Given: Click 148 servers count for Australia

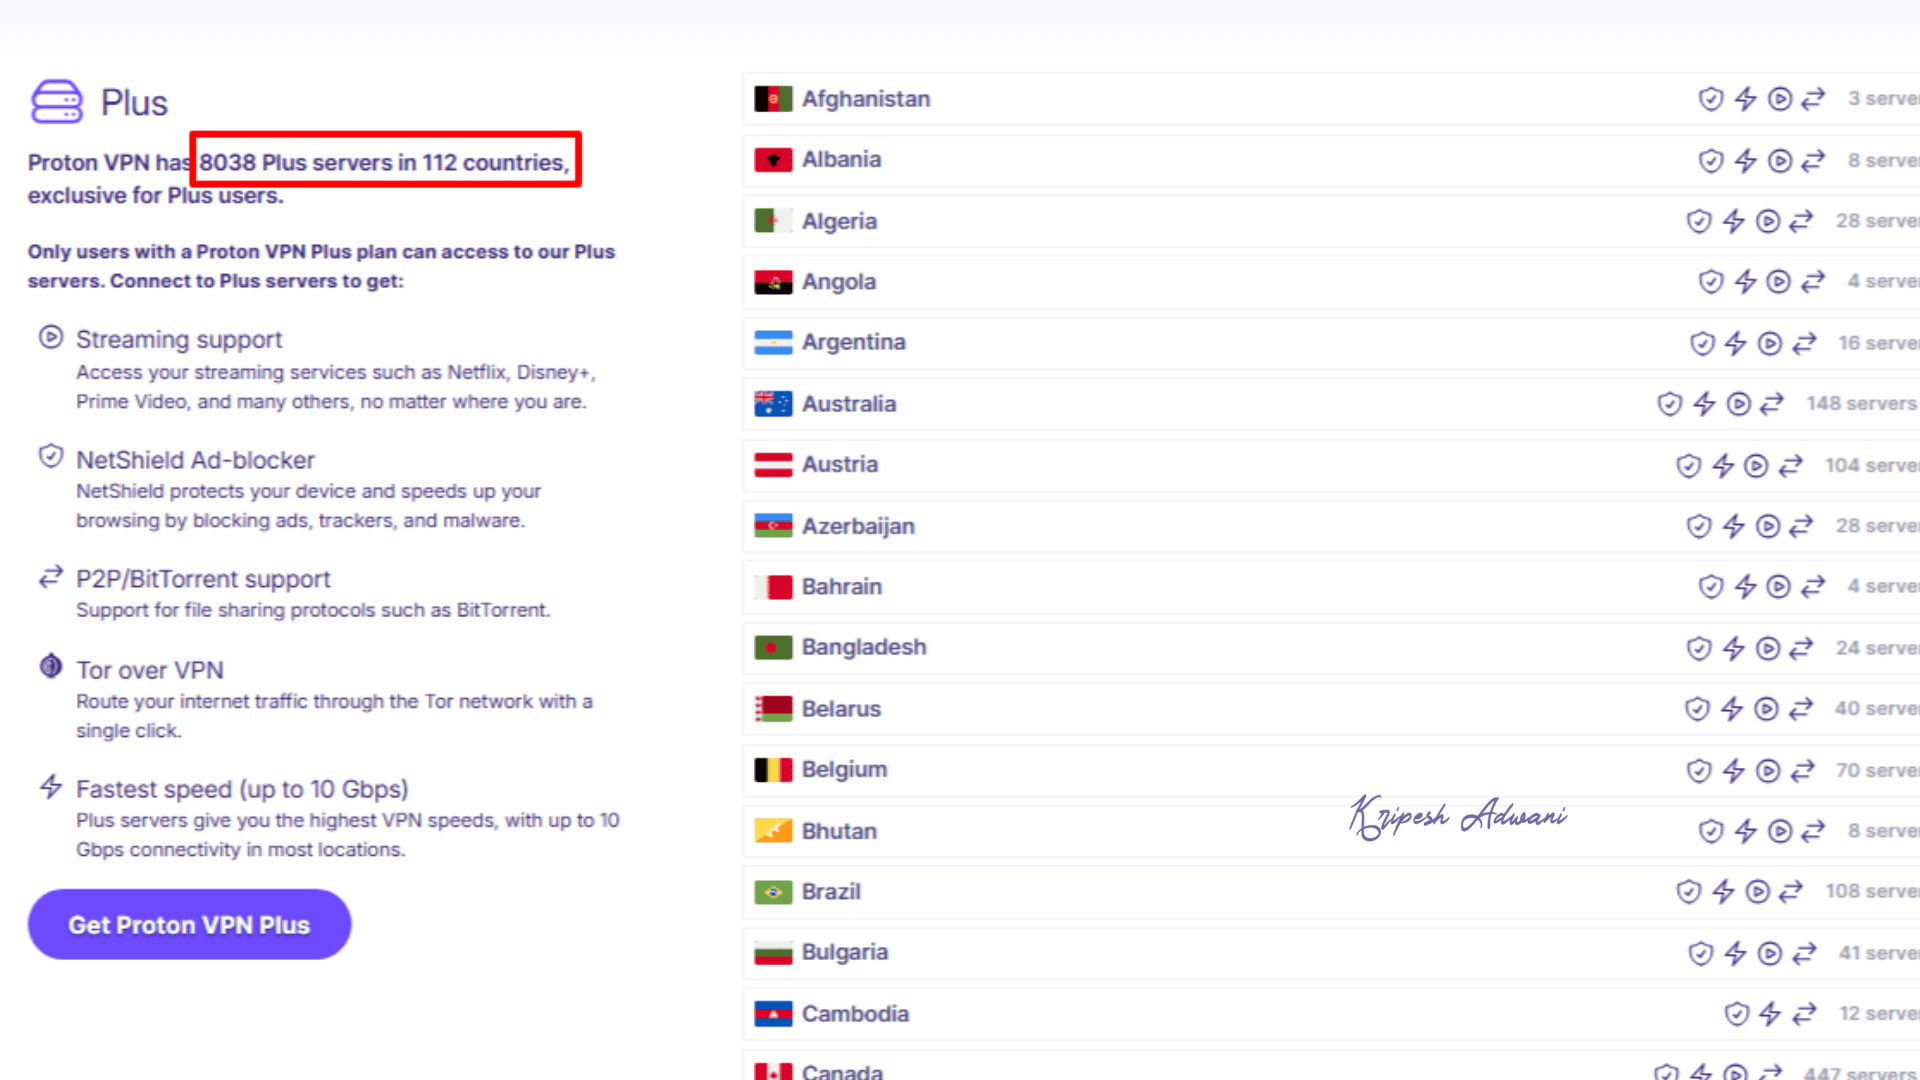Looking at the screenshot, I should [x=1860, y=404].
